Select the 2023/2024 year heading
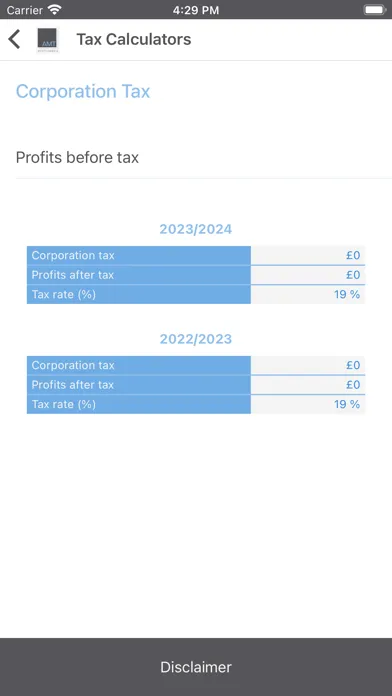392x696 pixels. click(196, 229)
